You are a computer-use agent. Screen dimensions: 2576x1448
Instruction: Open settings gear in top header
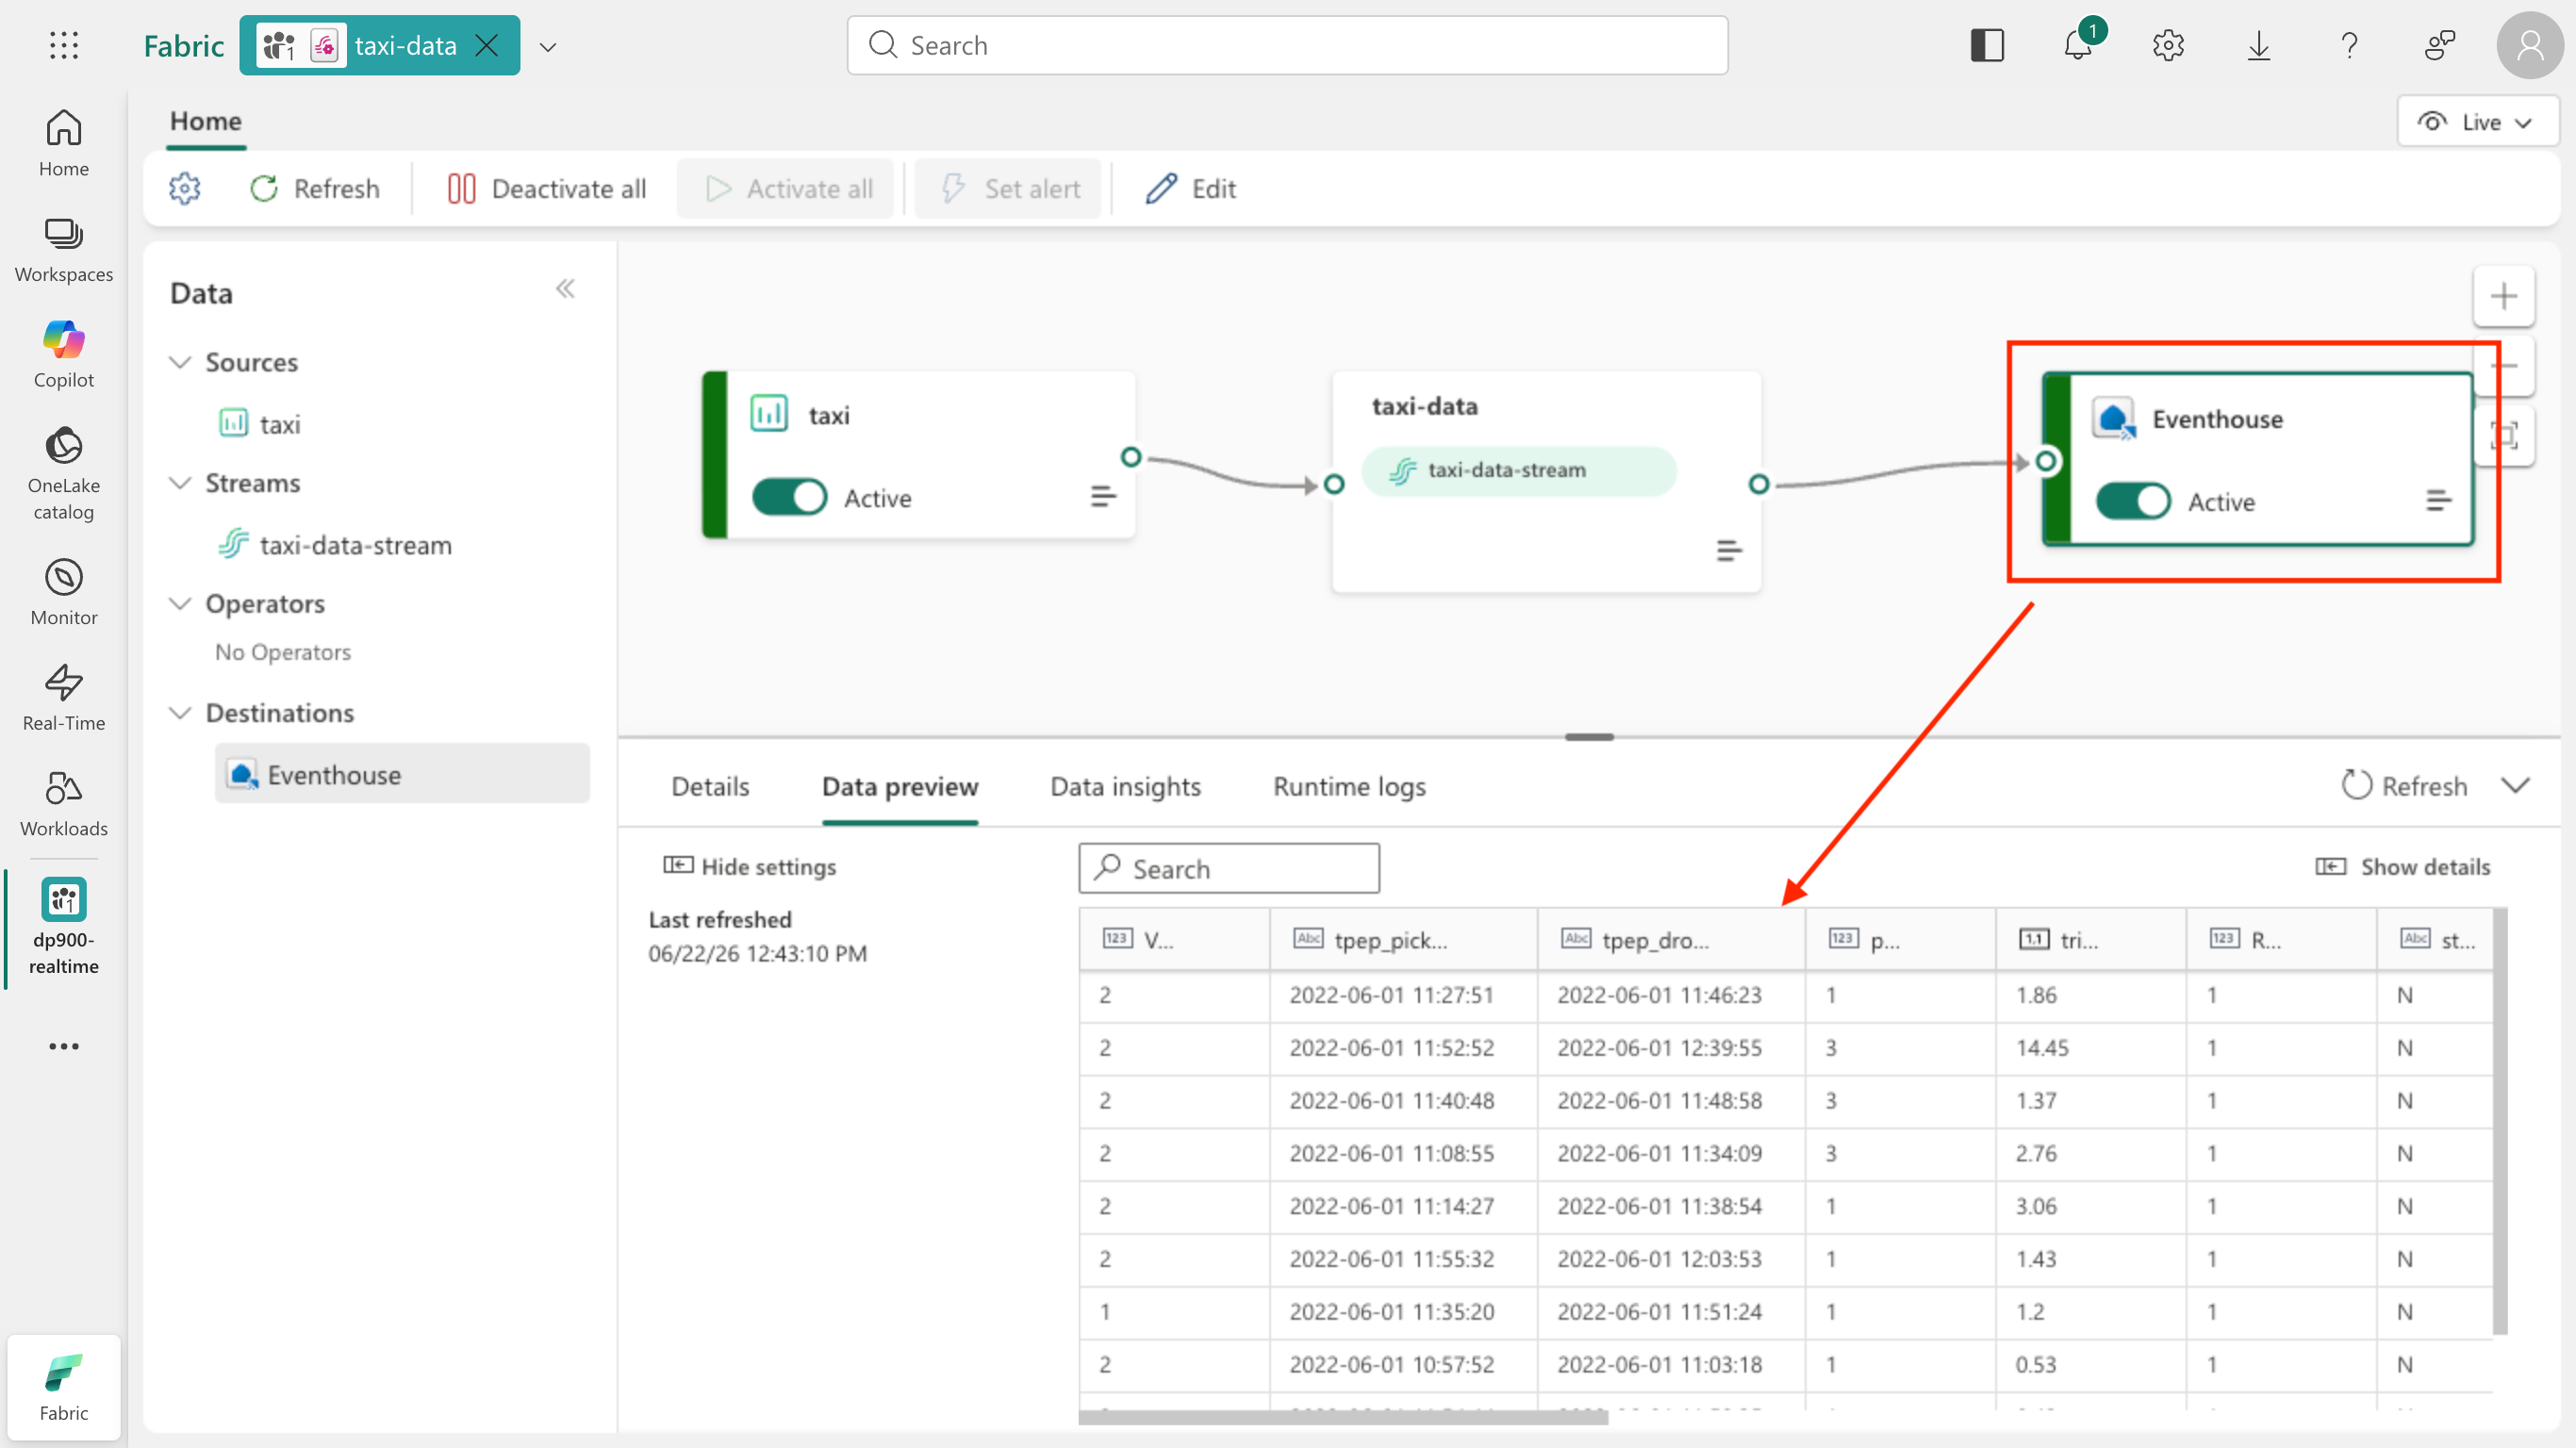point(2168,45)
